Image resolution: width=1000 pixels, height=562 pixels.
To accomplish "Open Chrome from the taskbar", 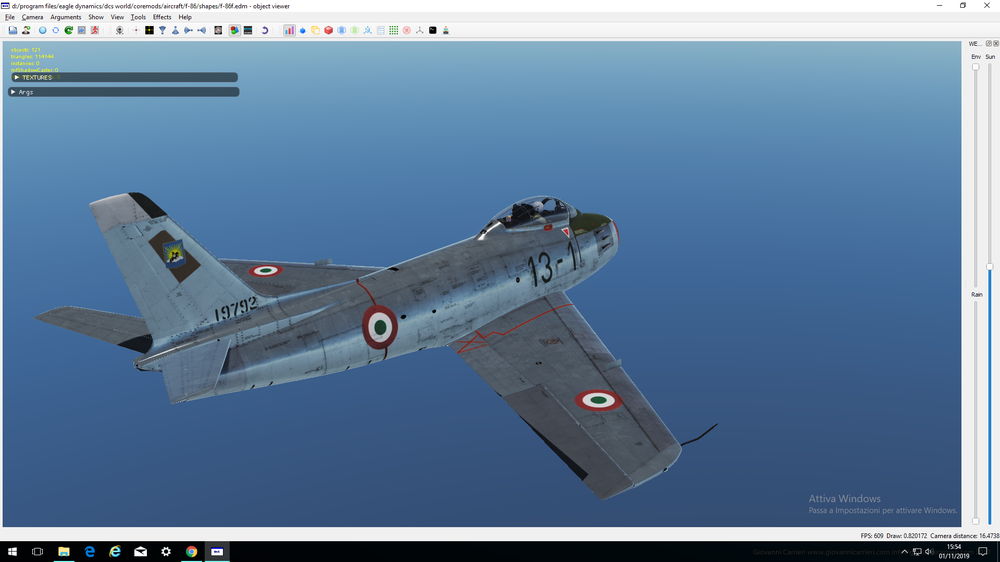I will [x=191, y=551].
